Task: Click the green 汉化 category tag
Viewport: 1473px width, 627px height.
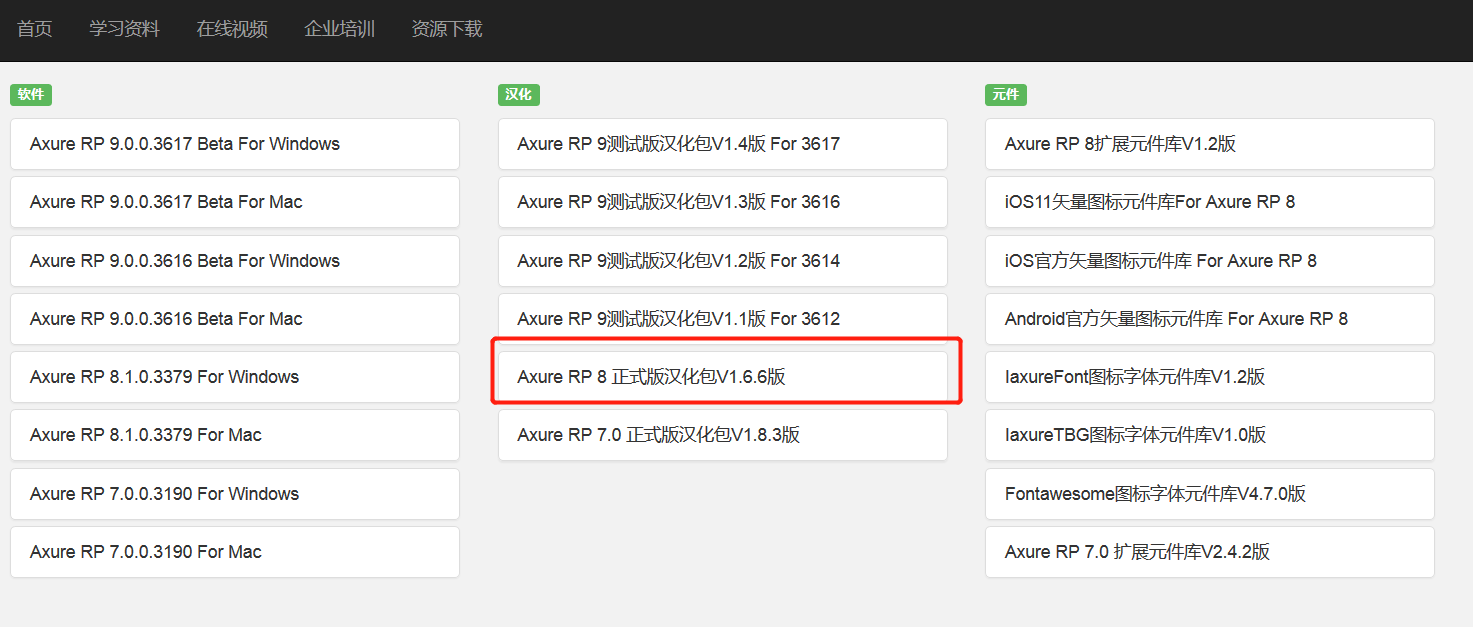Action: coord(518,95)
